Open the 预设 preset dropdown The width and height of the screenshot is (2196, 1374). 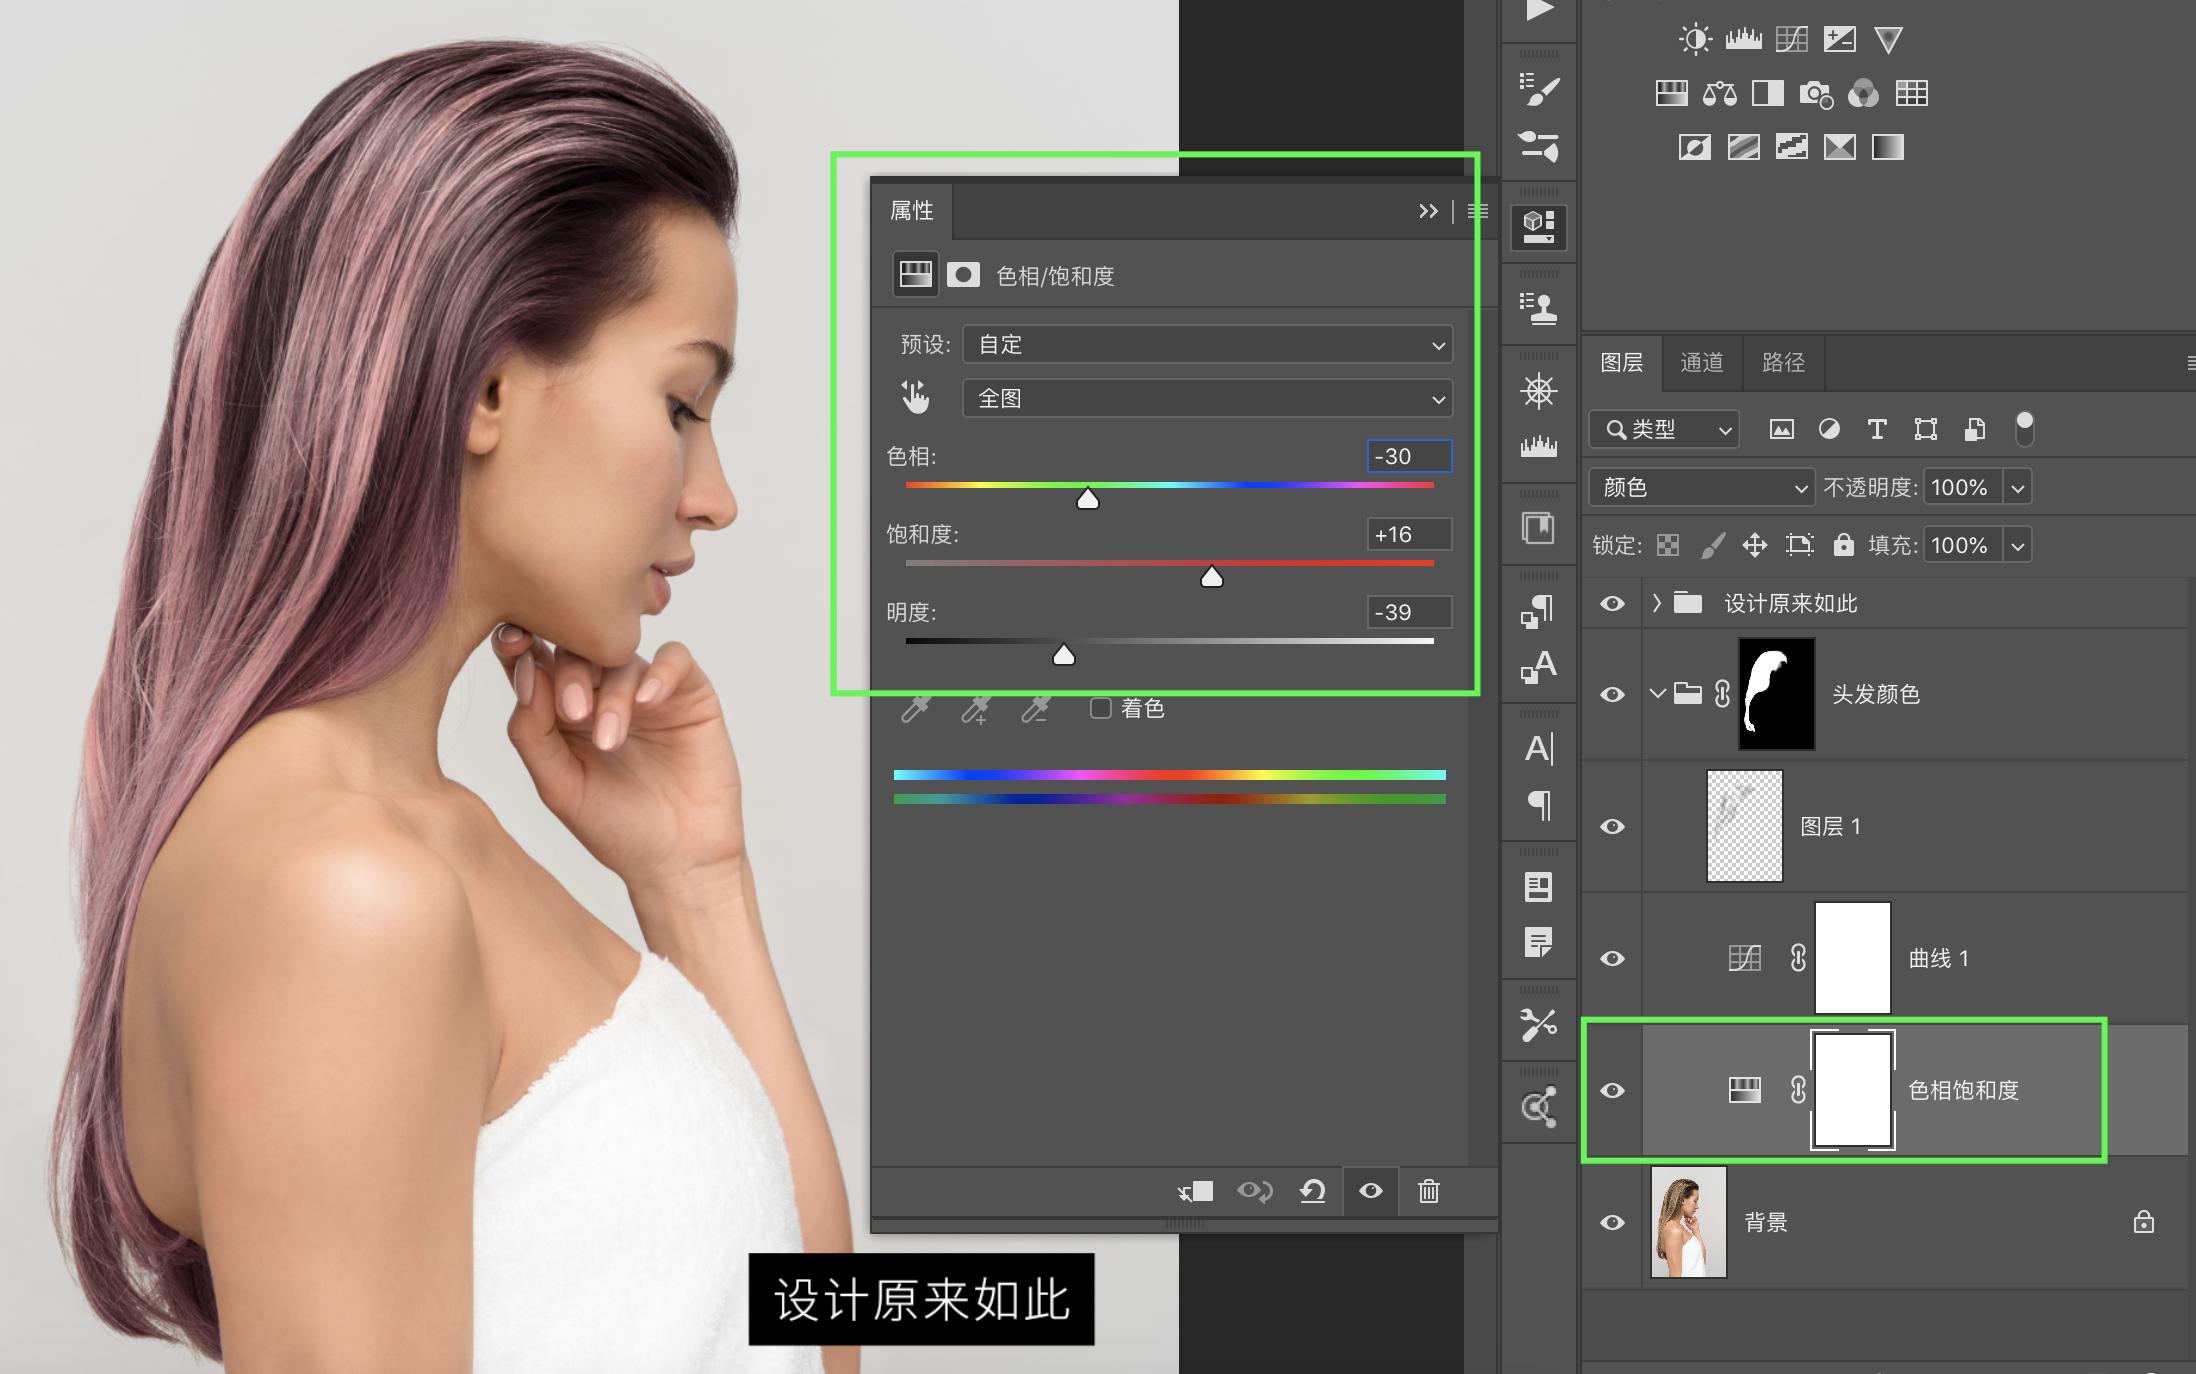[x=1207, y=345]
